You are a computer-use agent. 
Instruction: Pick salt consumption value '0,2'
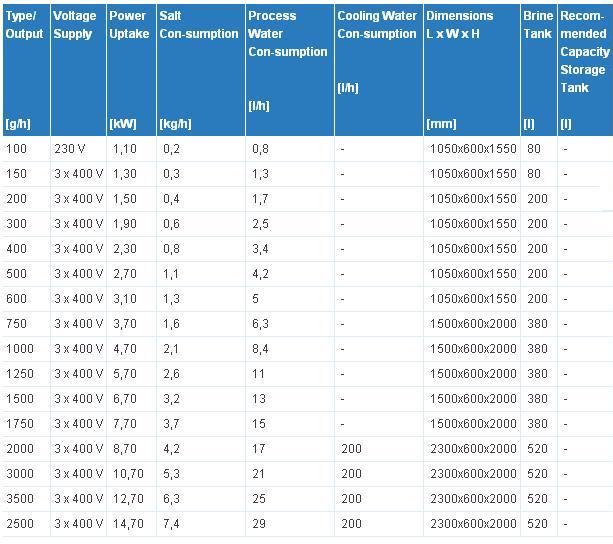pyautogui.click(x=171, y=149)
